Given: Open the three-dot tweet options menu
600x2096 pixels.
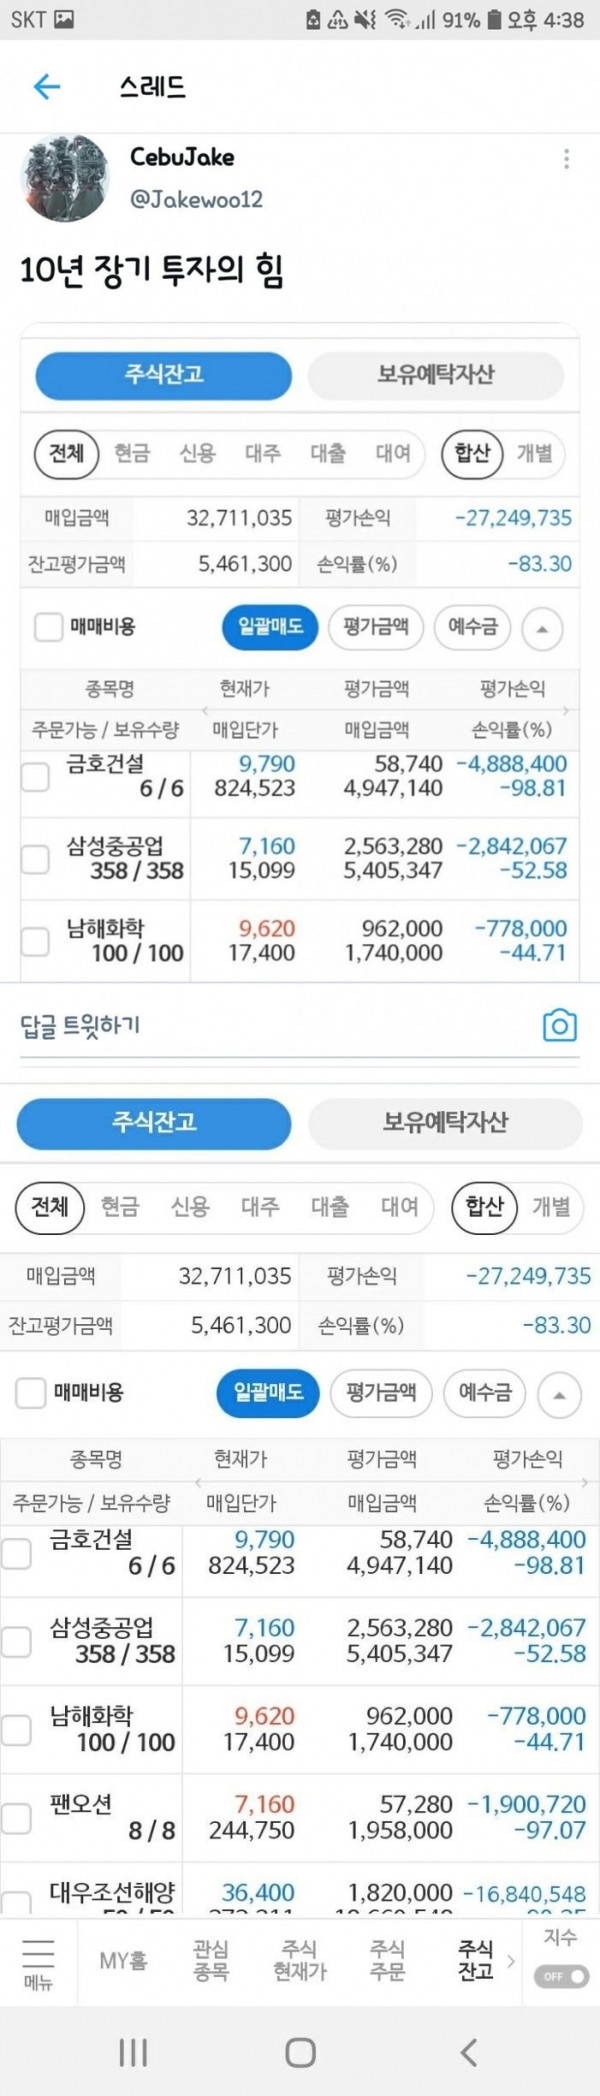Looking at the screenshot, I should pyautogui.click(x=566, y=159).
